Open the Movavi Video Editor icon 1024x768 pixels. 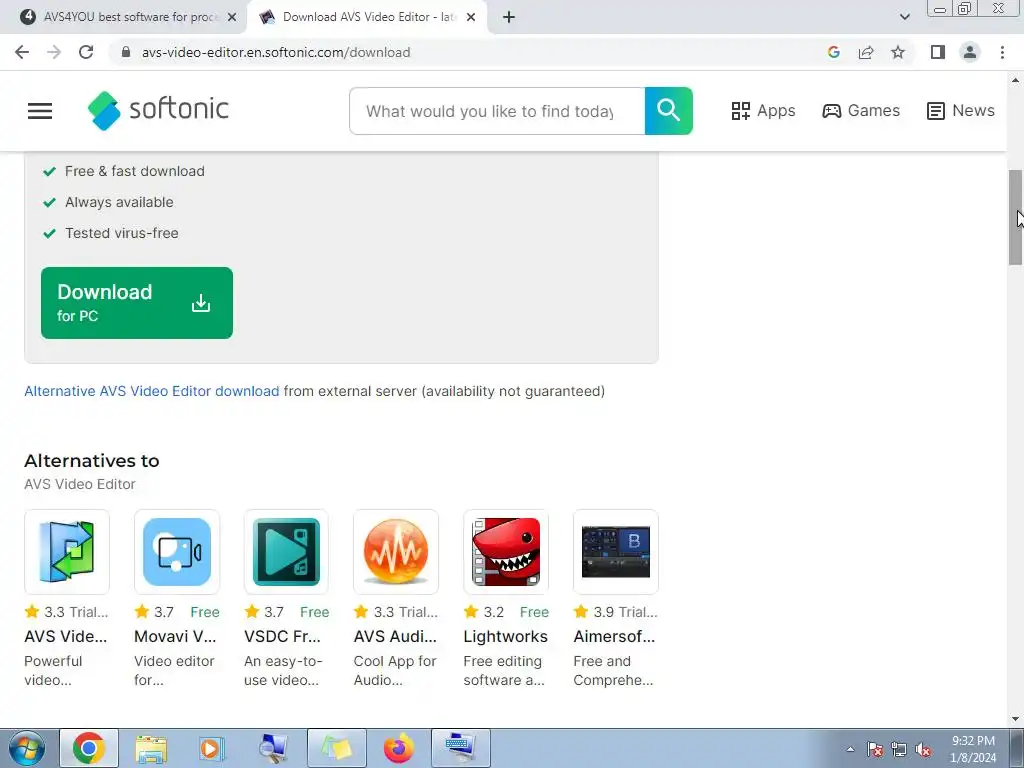pos(177,552)
